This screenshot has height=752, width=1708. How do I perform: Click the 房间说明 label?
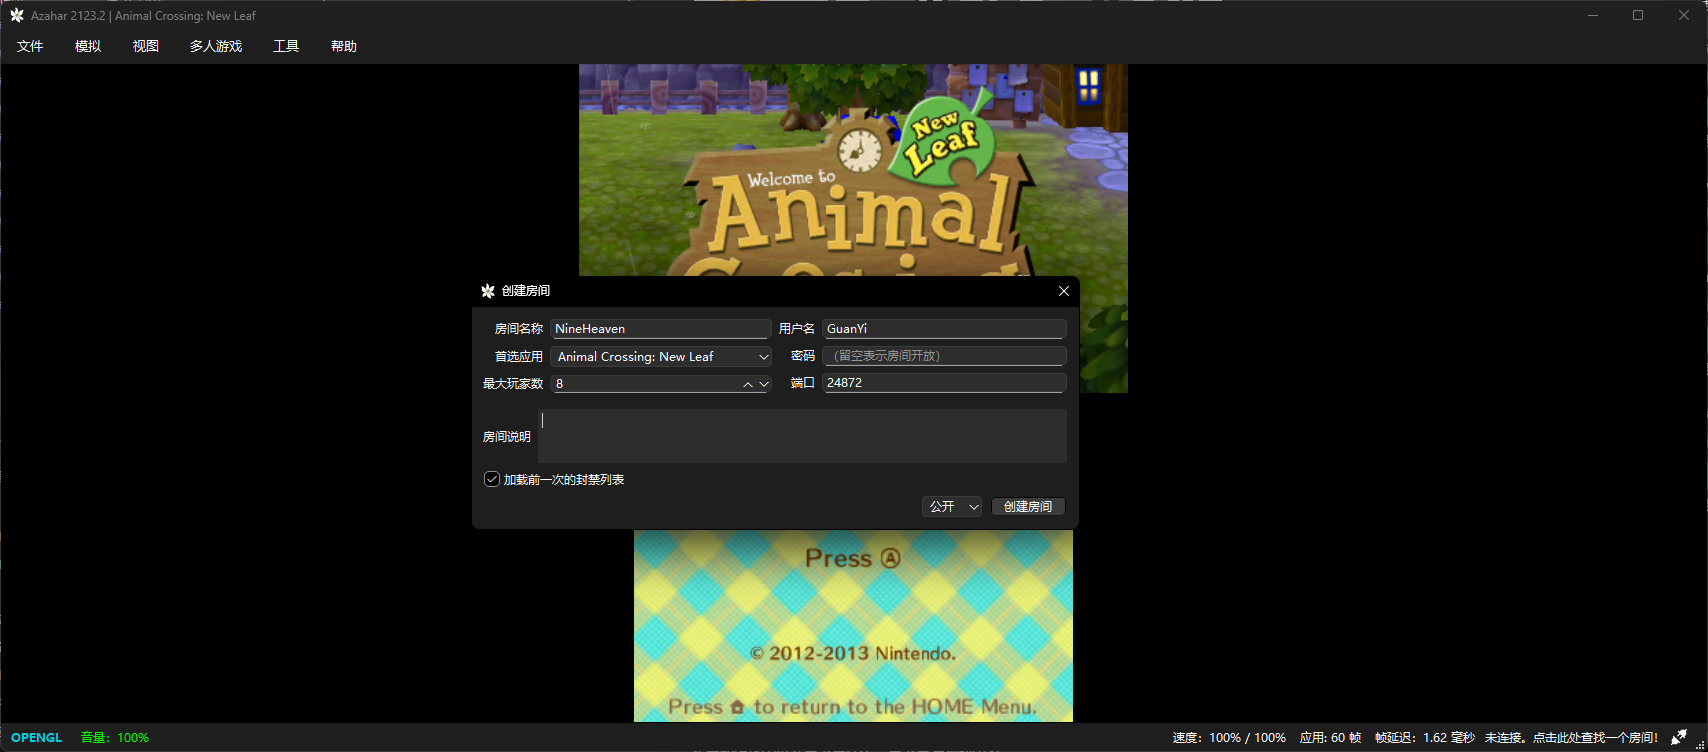(x=507, y=437)
